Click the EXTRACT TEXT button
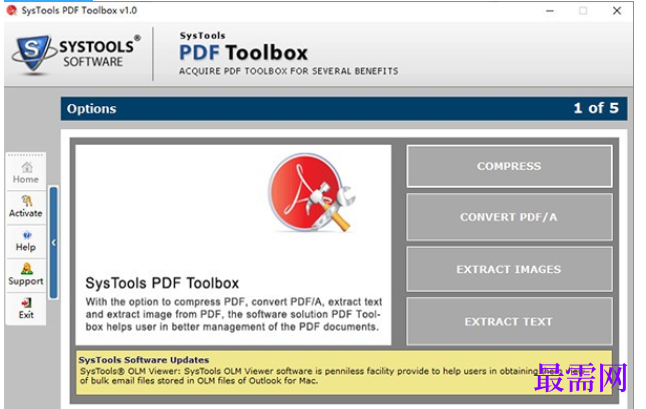This screenshot has height=409, width=646. coord(509,322)
